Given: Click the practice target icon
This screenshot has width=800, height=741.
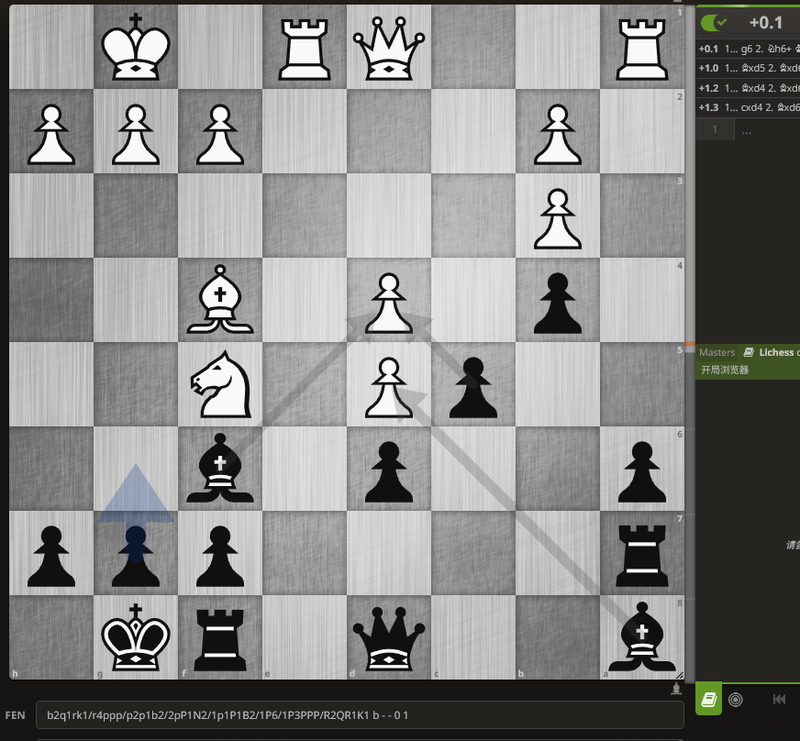Looking at the screenshot, I should [736, 699].
